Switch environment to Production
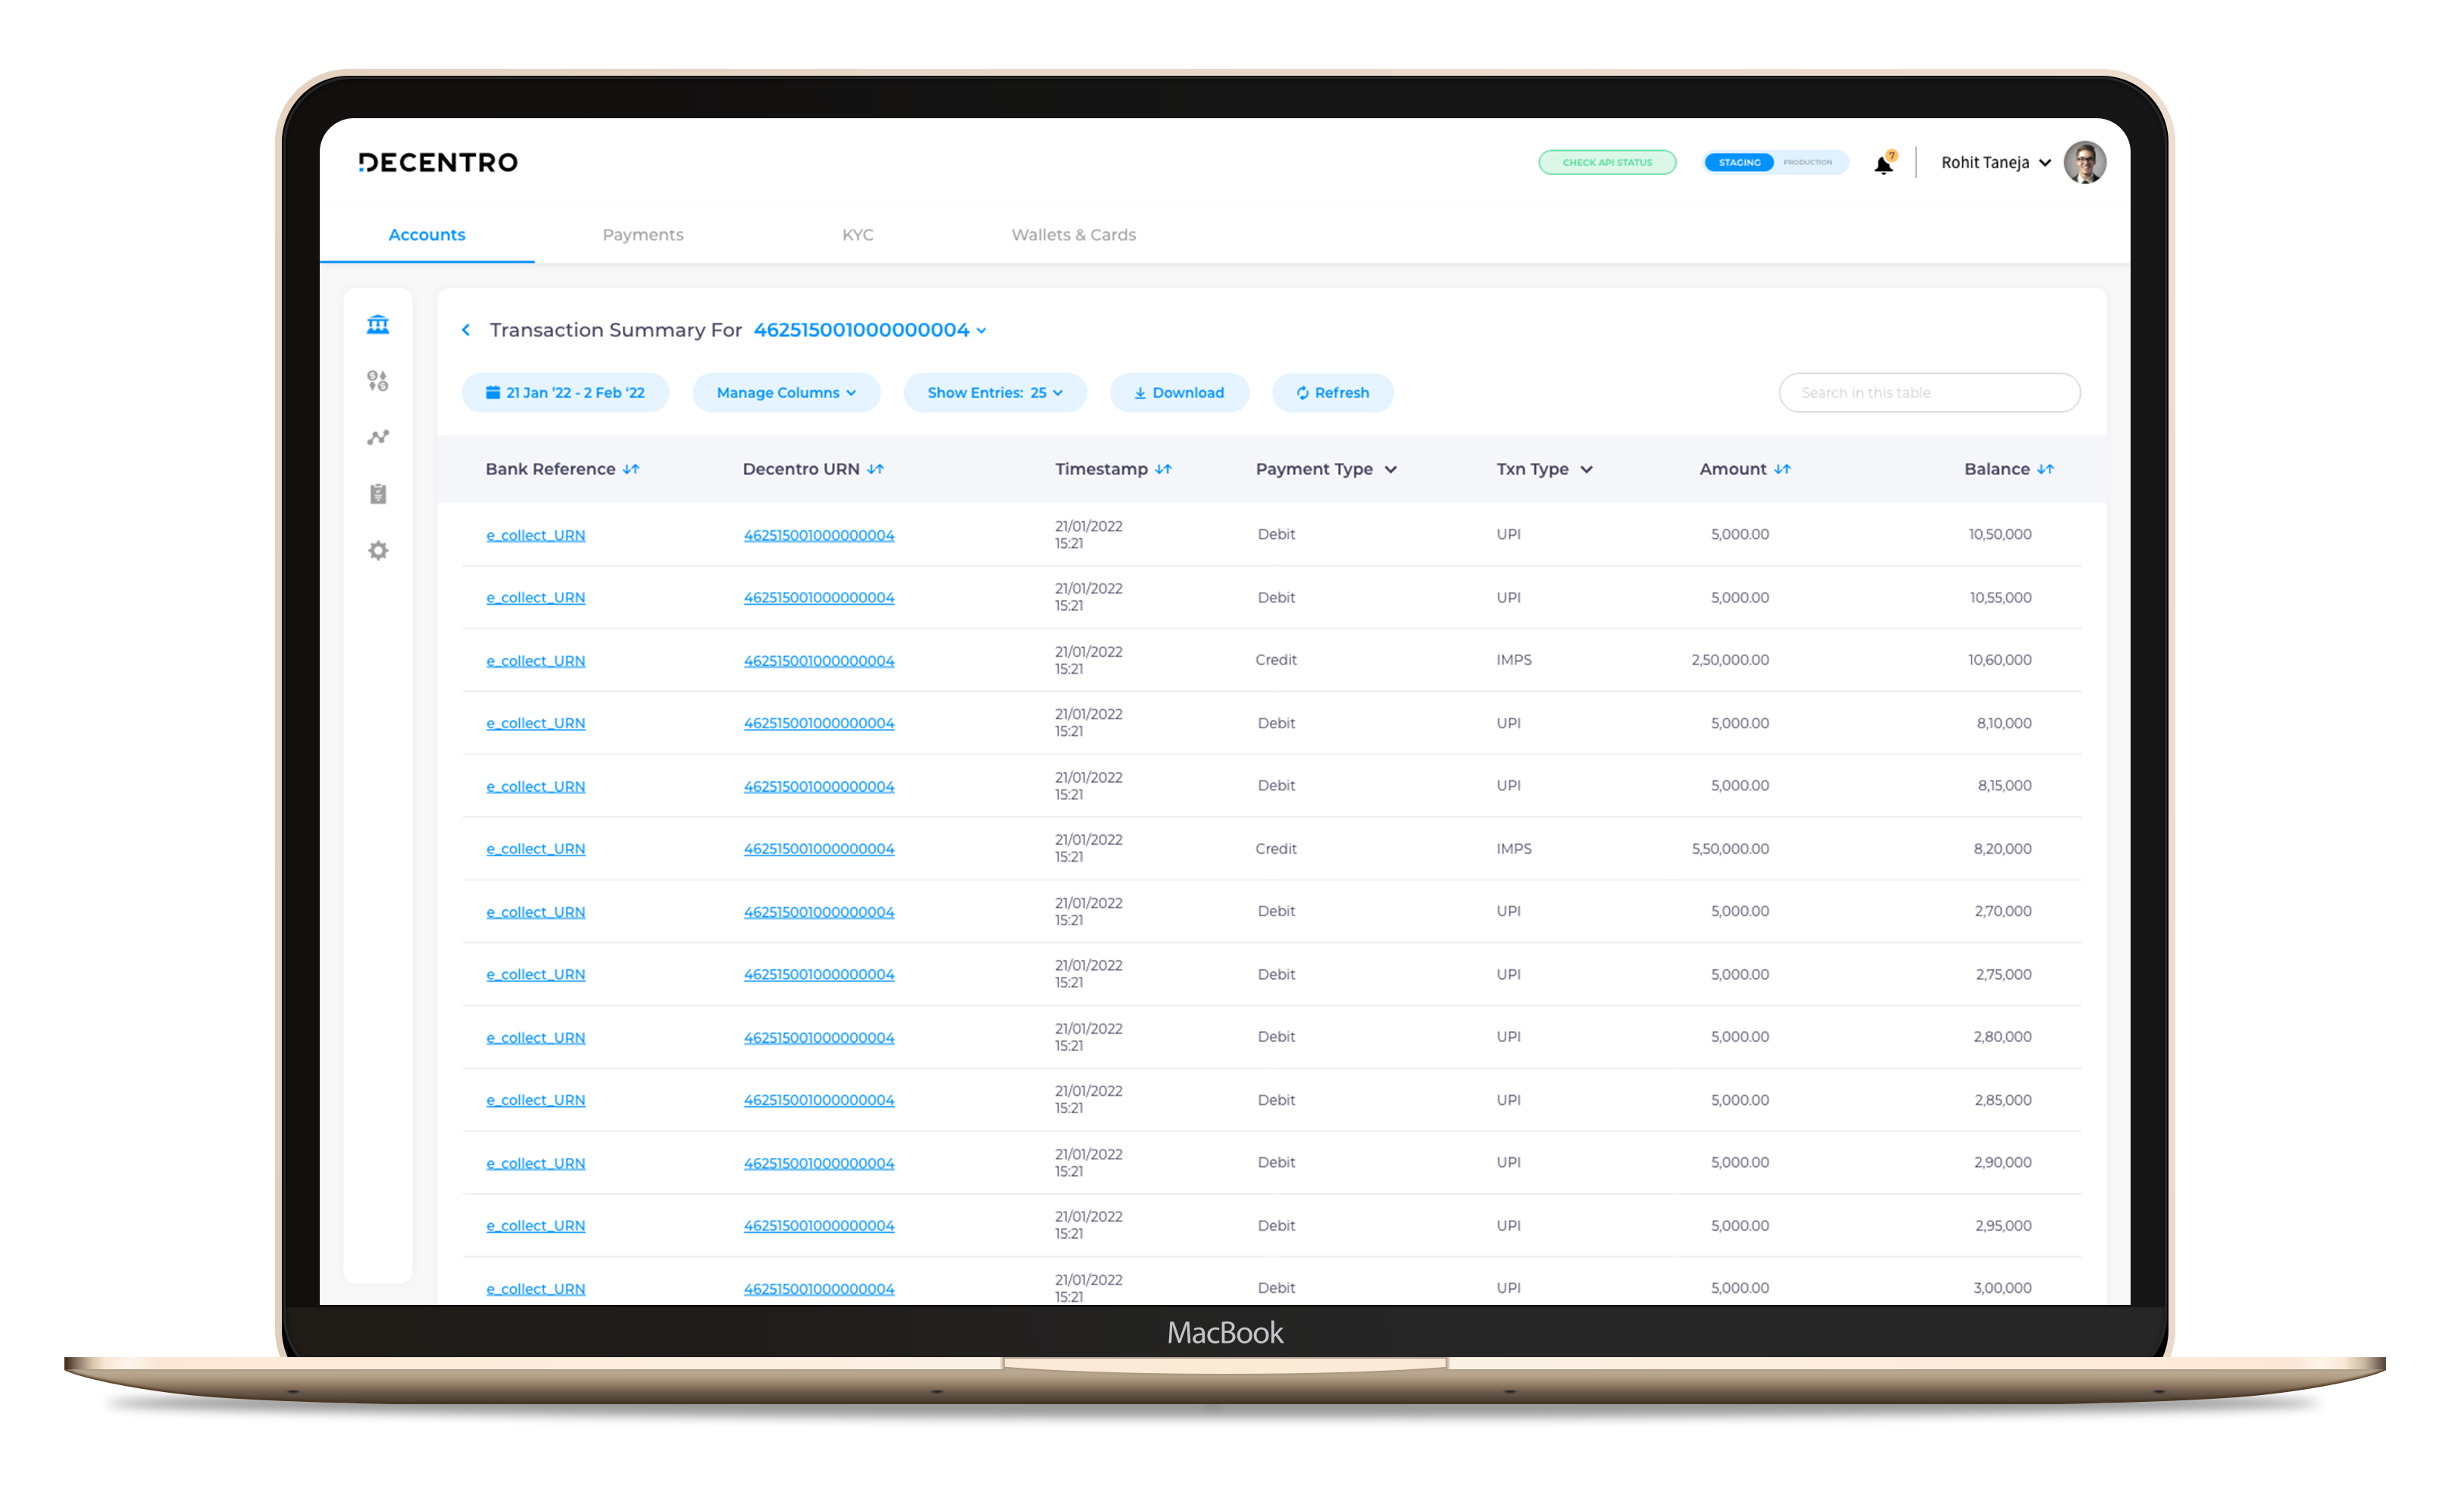This screenshot has width=2464, height=1489. coord(1809,162)
